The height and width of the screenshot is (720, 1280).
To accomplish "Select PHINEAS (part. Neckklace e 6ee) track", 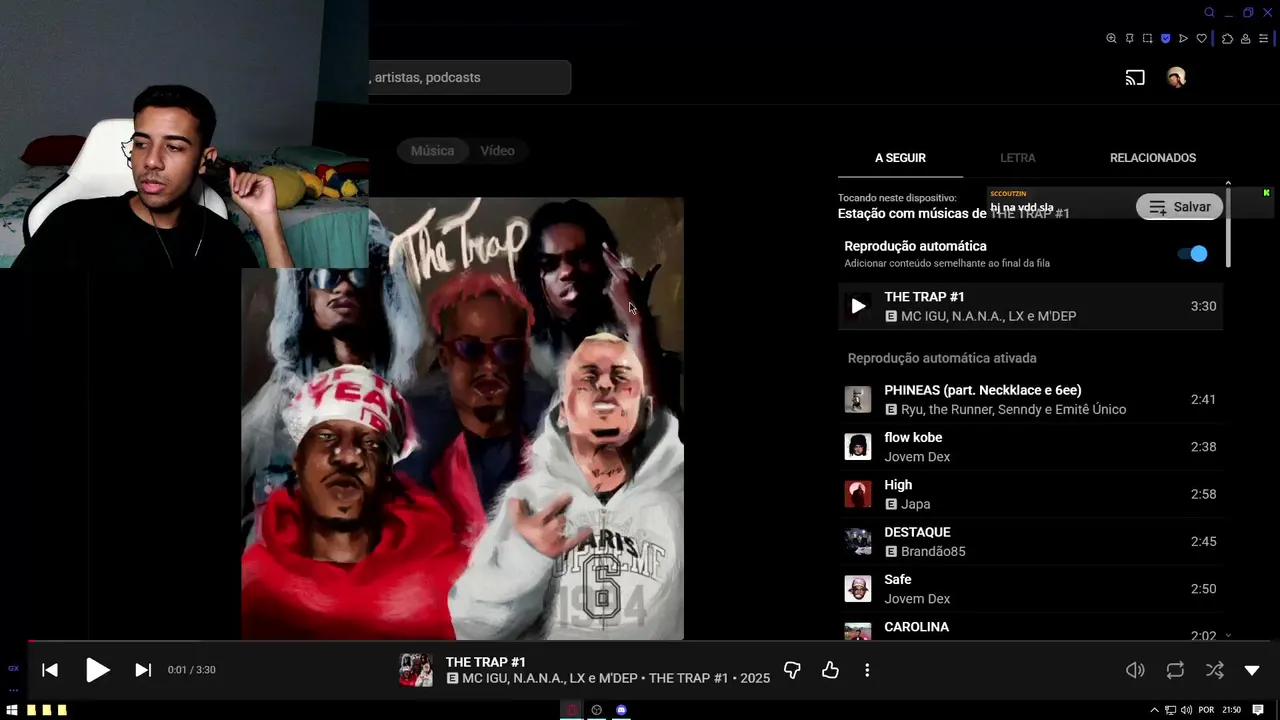I will [1030, 399].
